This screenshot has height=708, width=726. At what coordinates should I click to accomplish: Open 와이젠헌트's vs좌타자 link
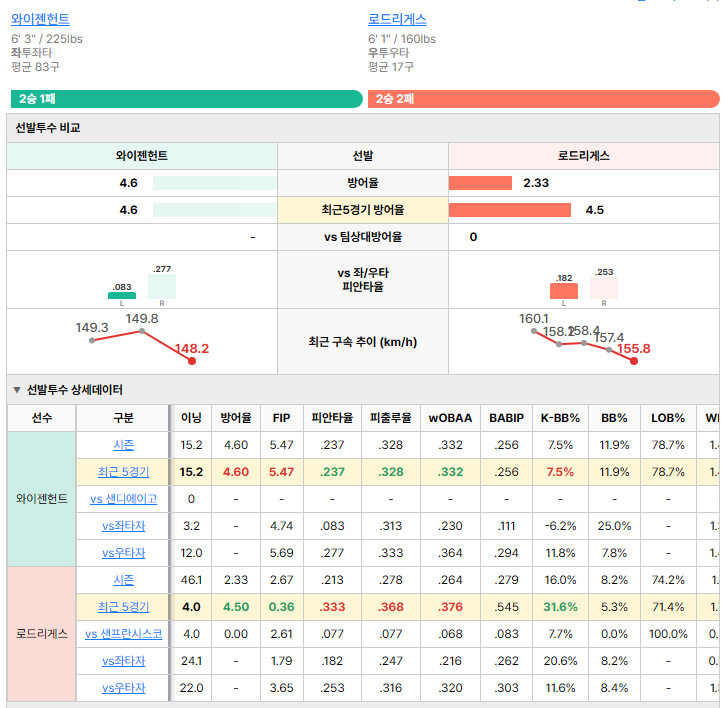pos(124,526)
